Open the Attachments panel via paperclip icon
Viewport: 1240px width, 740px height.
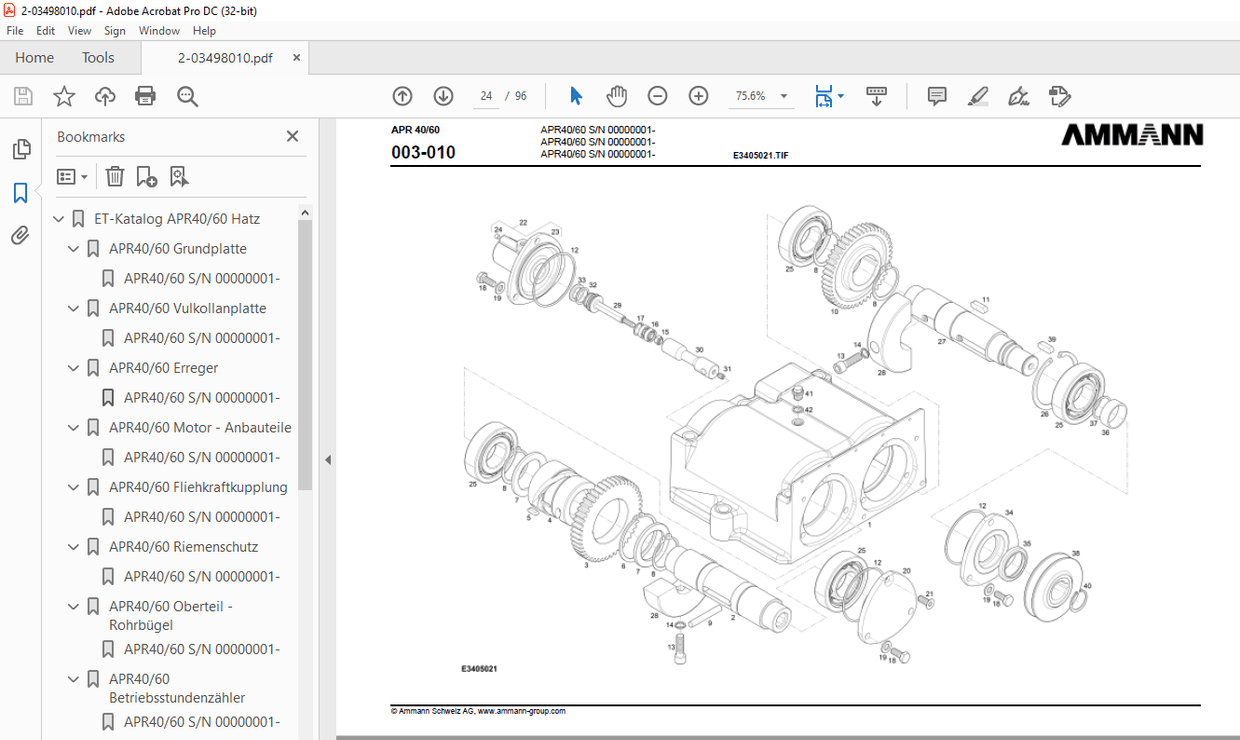(21, 234)
